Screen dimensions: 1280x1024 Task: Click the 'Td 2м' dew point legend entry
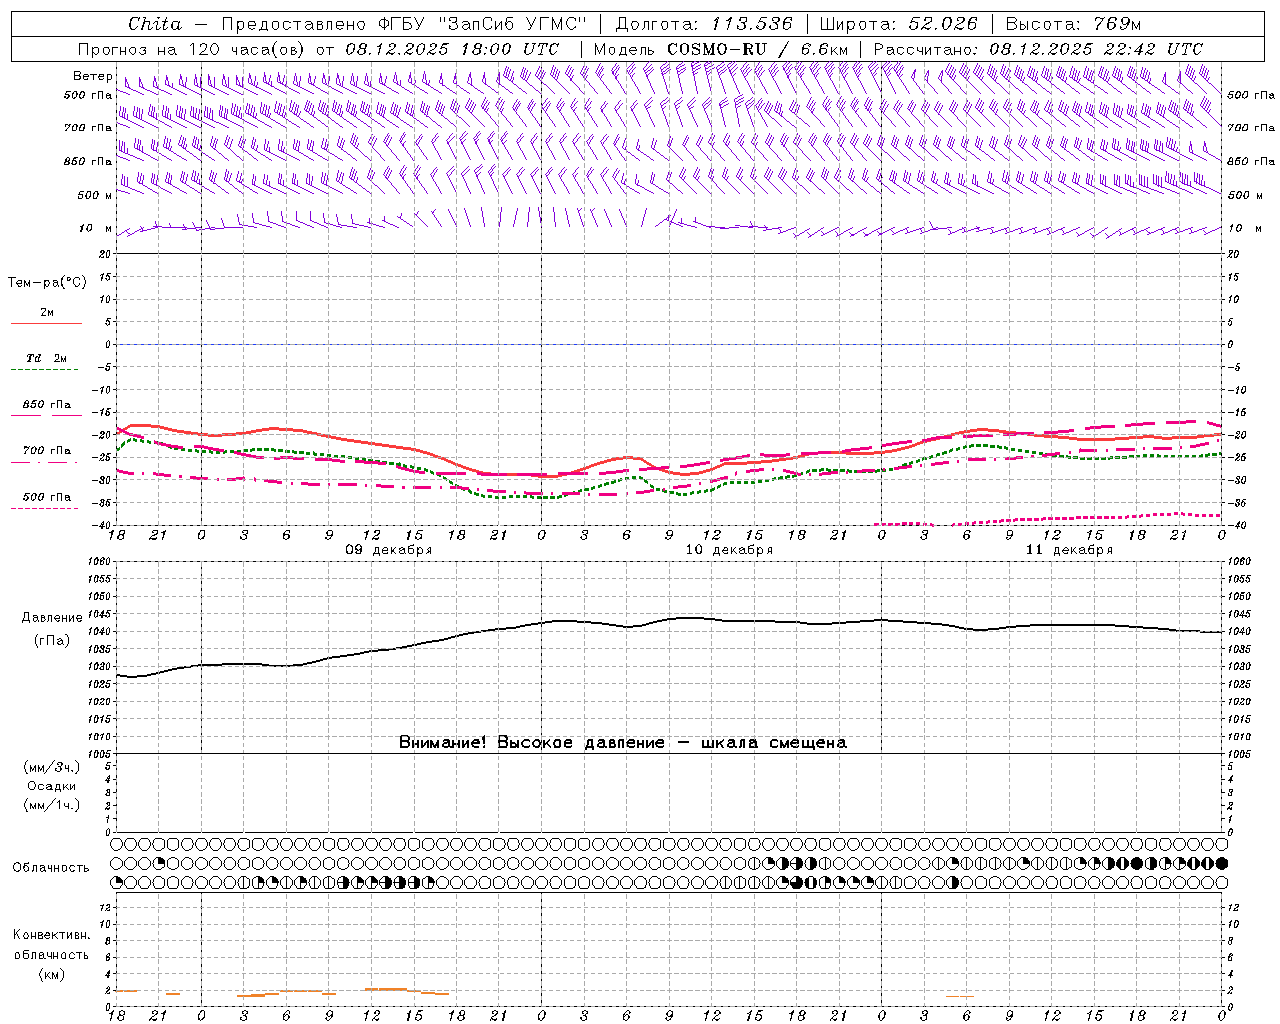(x=47, y=358)
